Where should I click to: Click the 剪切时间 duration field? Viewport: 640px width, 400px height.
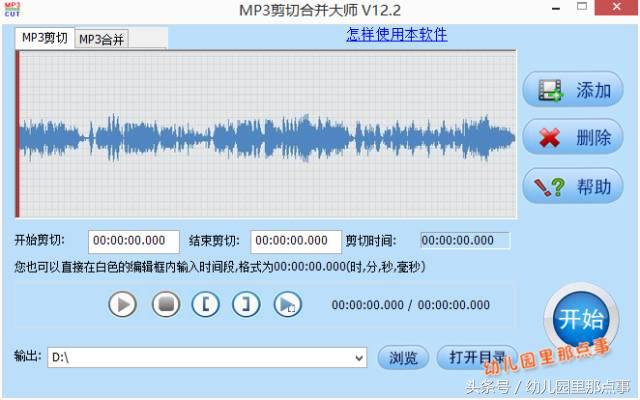pos(465,240)
